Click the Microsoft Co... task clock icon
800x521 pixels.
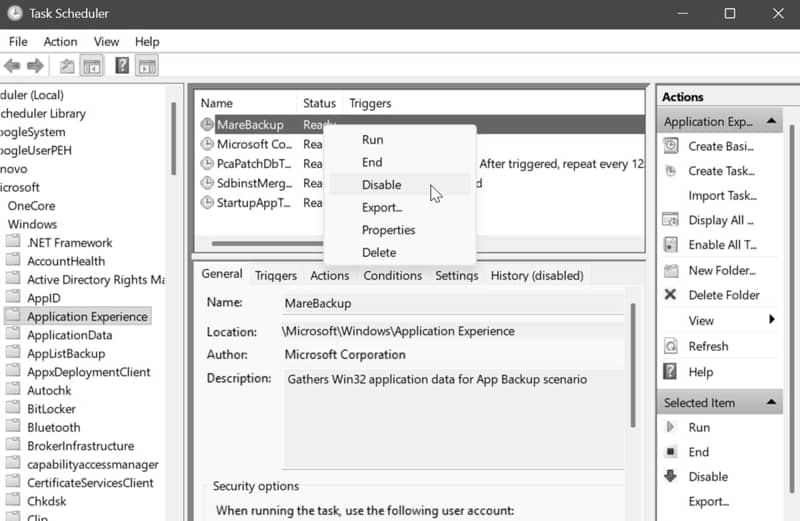[x=207, y=144]
